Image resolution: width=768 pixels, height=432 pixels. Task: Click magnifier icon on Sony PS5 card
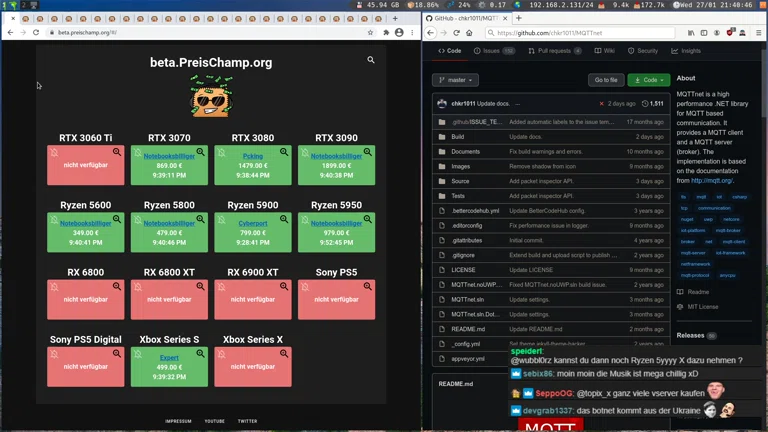click(x=368, y=286)
